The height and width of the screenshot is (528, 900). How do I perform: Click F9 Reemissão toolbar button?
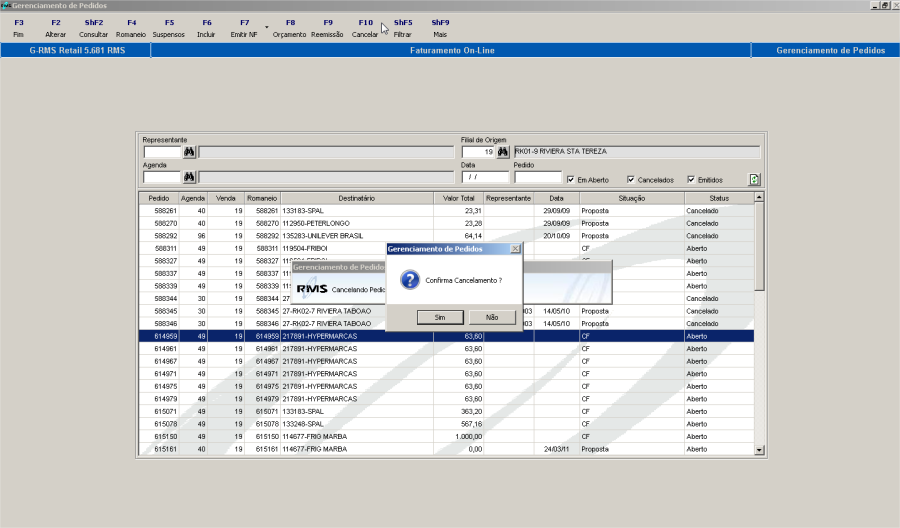(327, 28)
